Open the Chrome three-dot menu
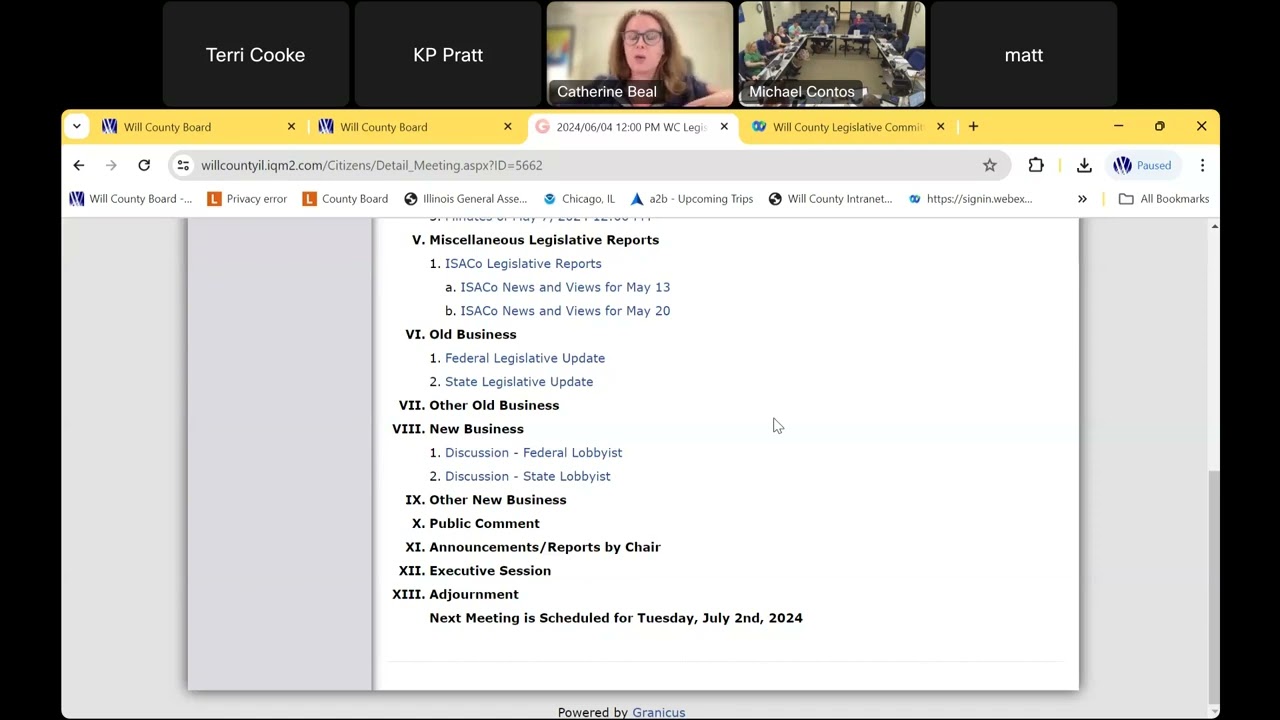 coord(1202,165)
